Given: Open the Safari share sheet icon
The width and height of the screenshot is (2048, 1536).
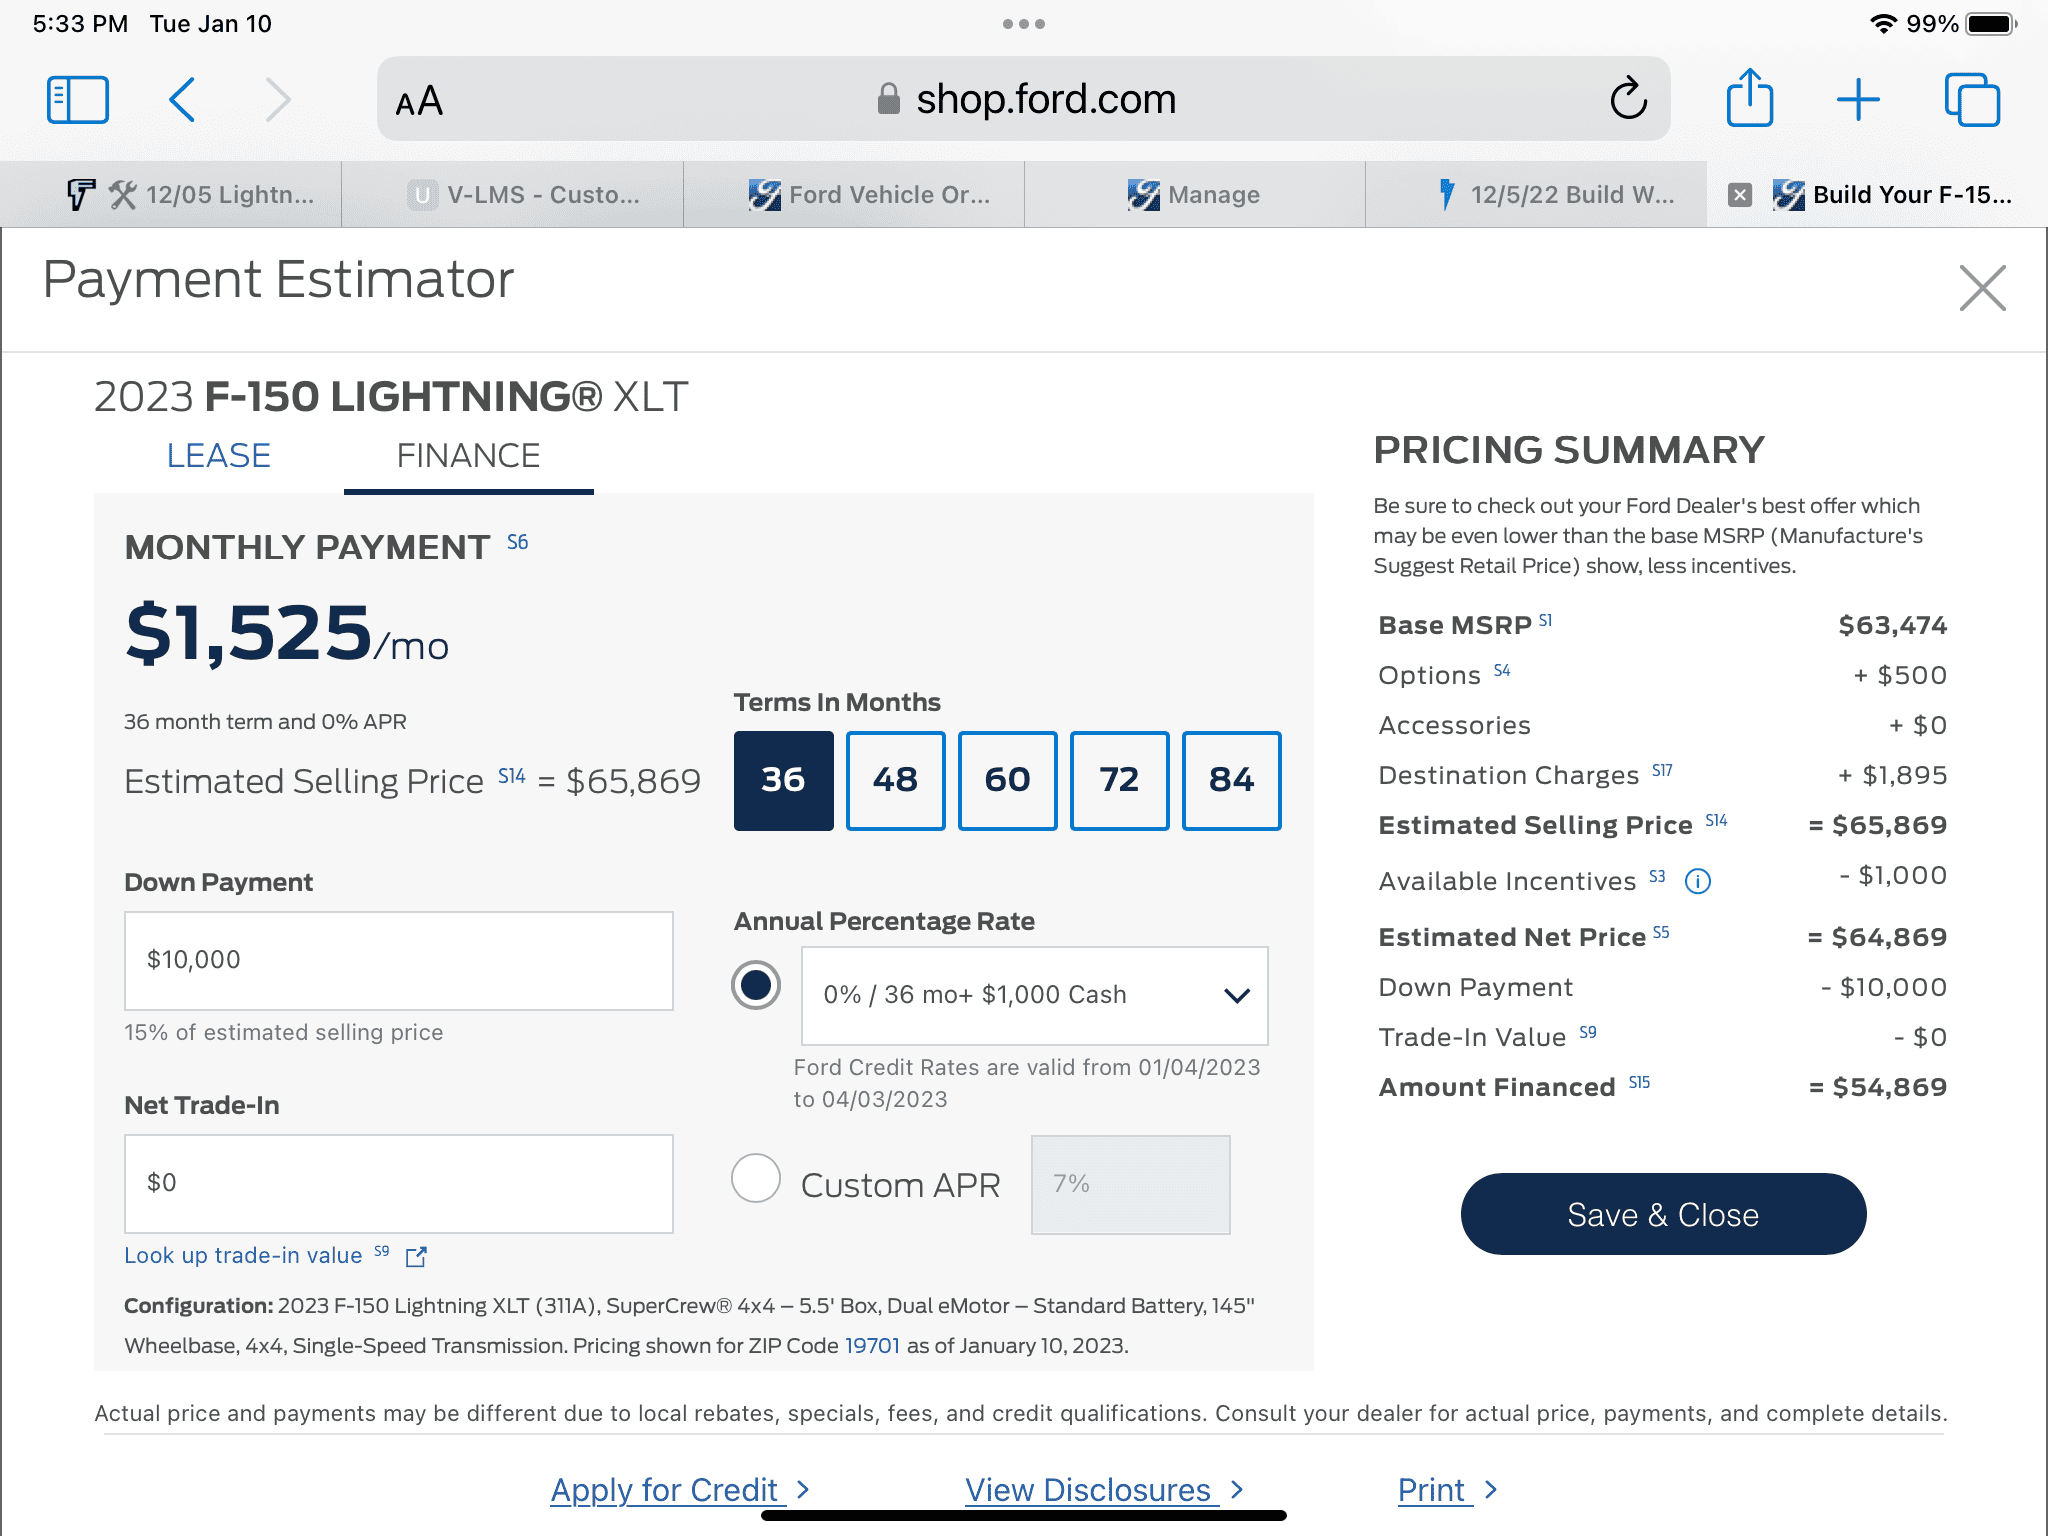Looking at the screenshot, I should tap(1749, 99).
